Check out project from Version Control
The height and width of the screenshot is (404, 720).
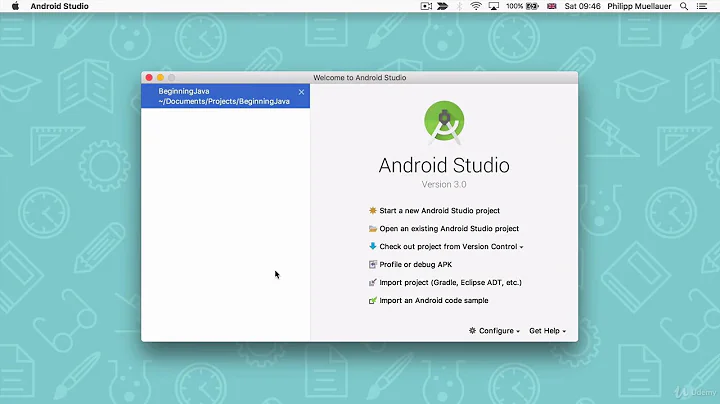point(448,247)
